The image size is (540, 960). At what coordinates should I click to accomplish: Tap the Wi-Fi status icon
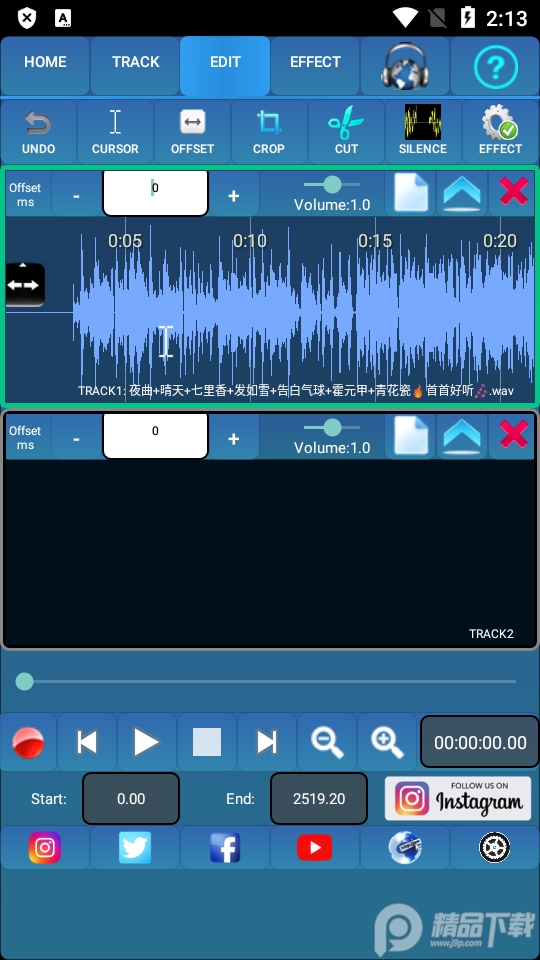tap(405, 18)
